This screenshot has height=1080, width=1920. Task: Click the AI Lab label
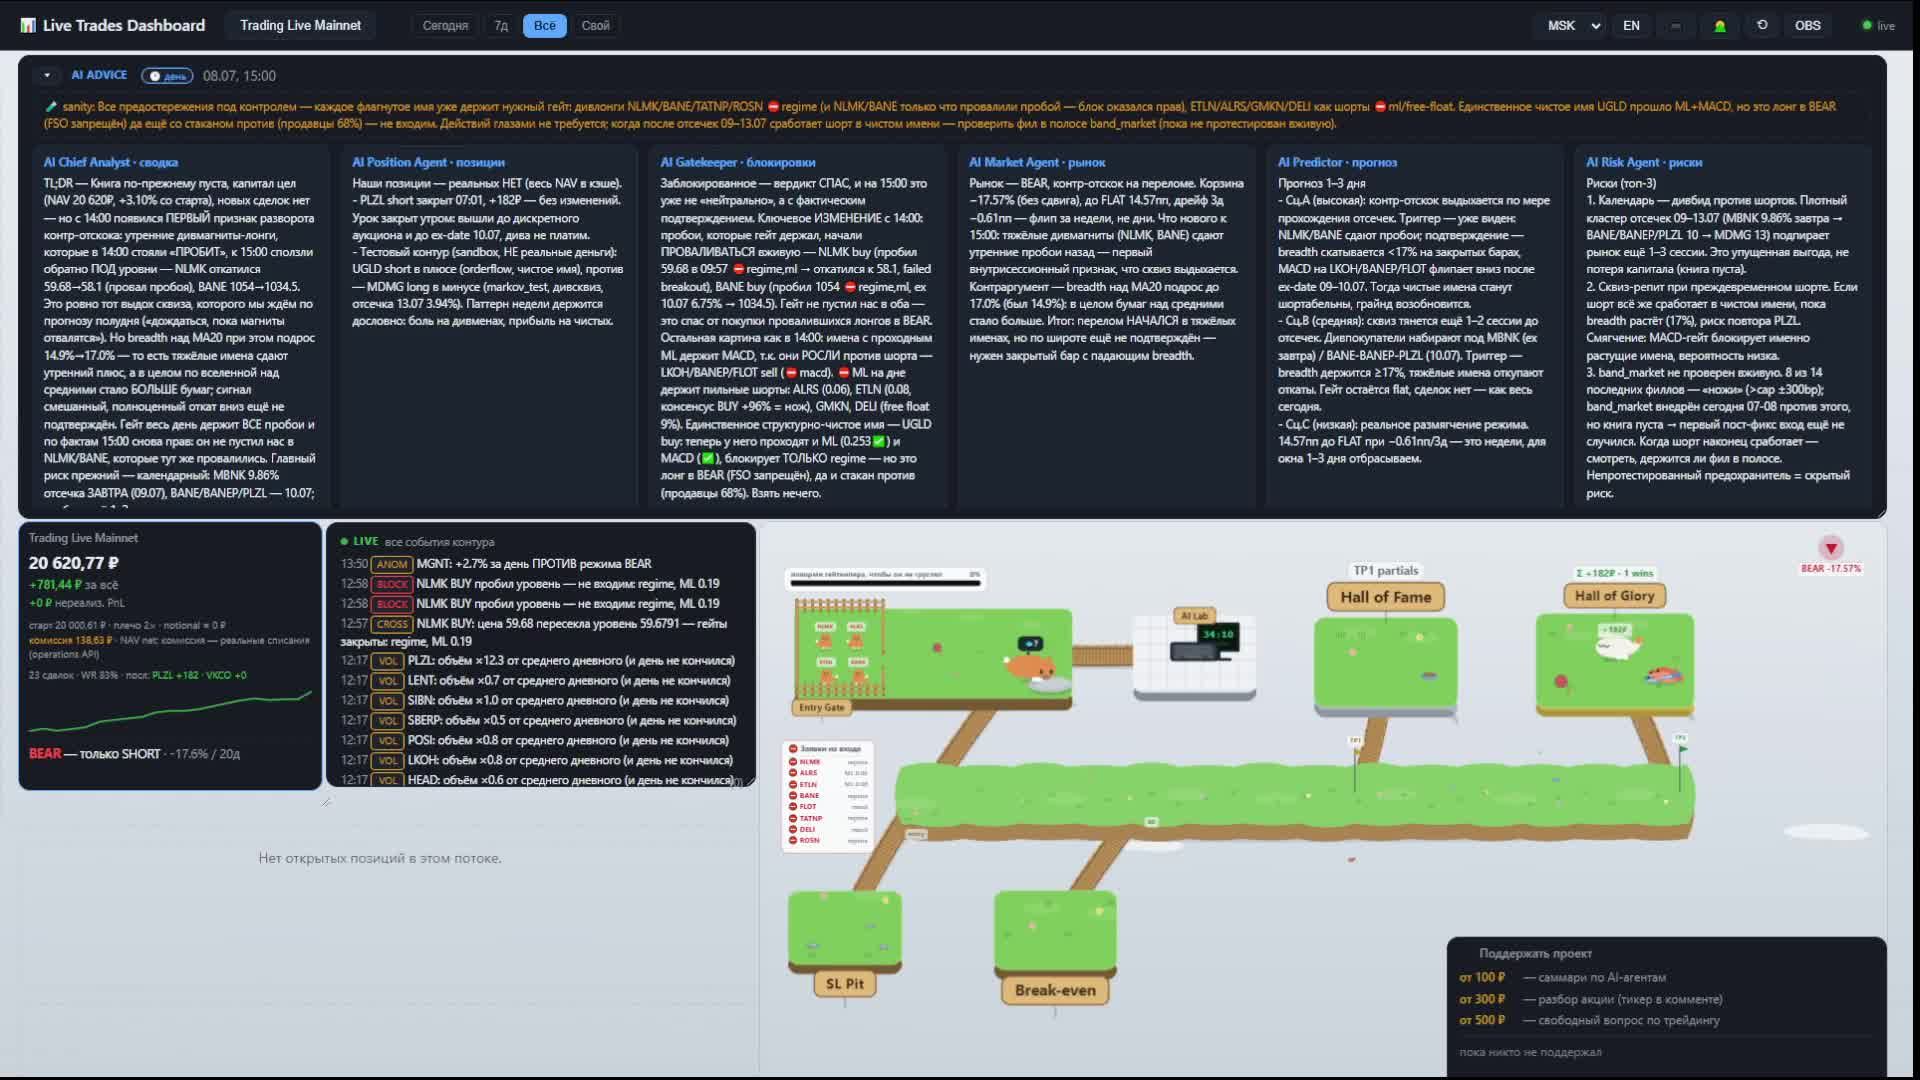coord(1194,615)
